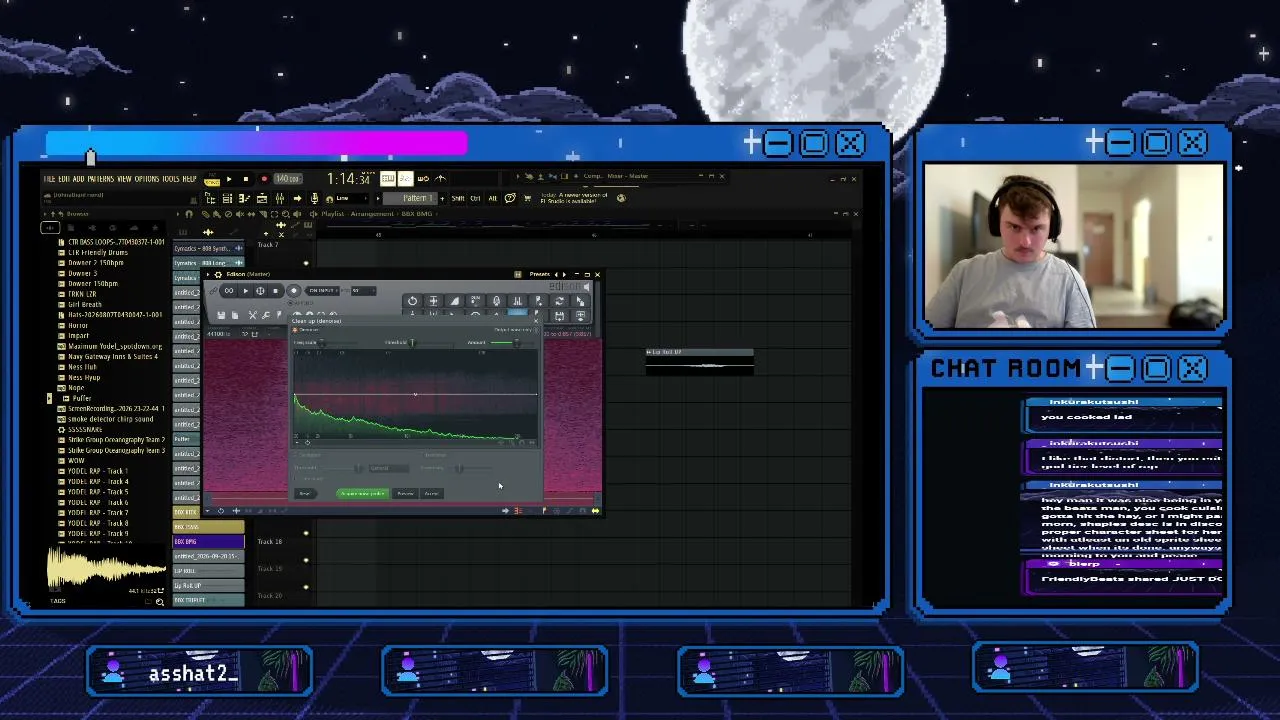Click Reset in the Clean up dialog
This screenshot has width=1280, height=720.
(x=305, y=494)
